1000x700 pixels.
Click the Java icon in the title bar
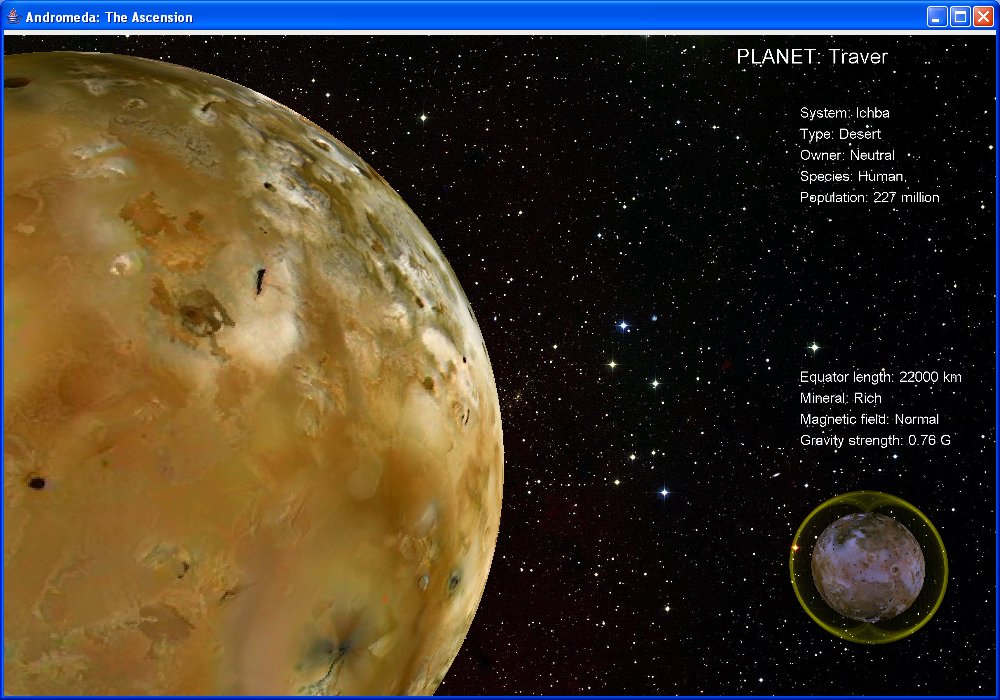(13, 17)
